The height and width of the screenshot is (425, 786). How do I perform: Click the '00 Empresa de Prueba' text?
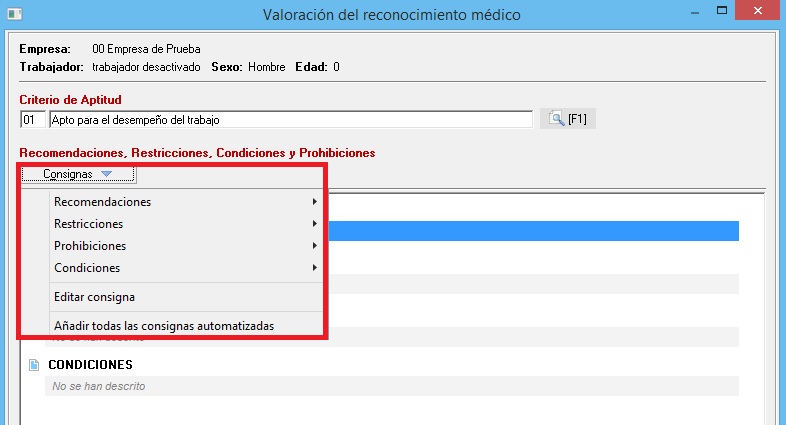coord(146,49)
